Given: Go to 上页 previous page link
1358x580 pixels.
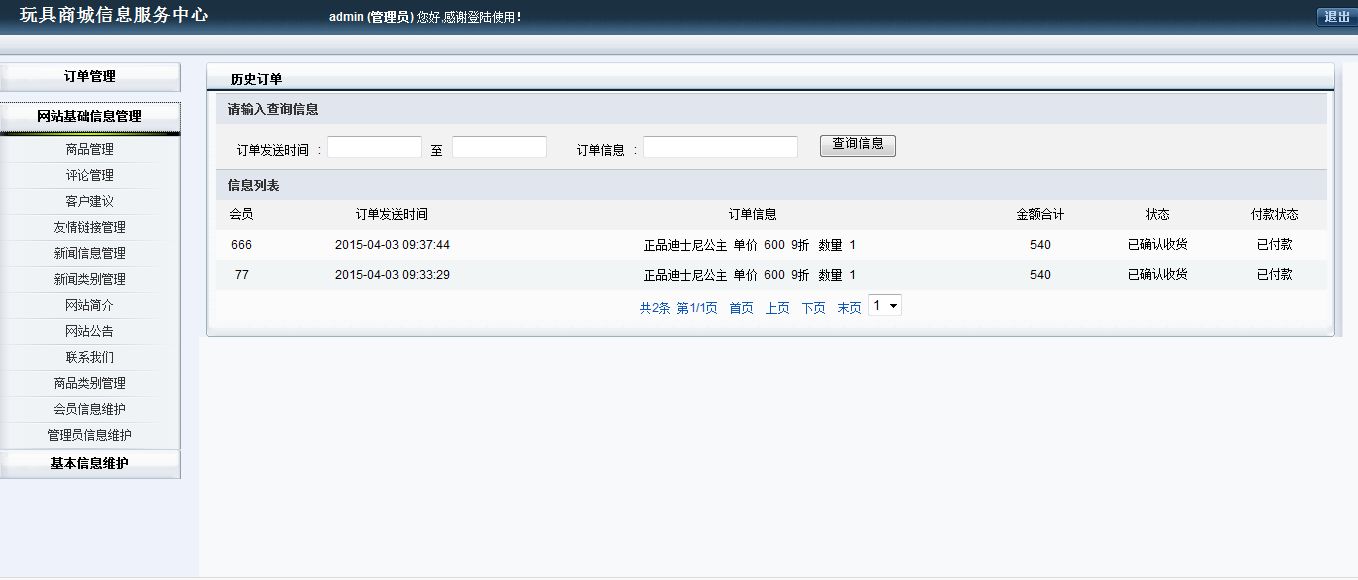Looking at the screenshot, I should [x=777, y=308].
